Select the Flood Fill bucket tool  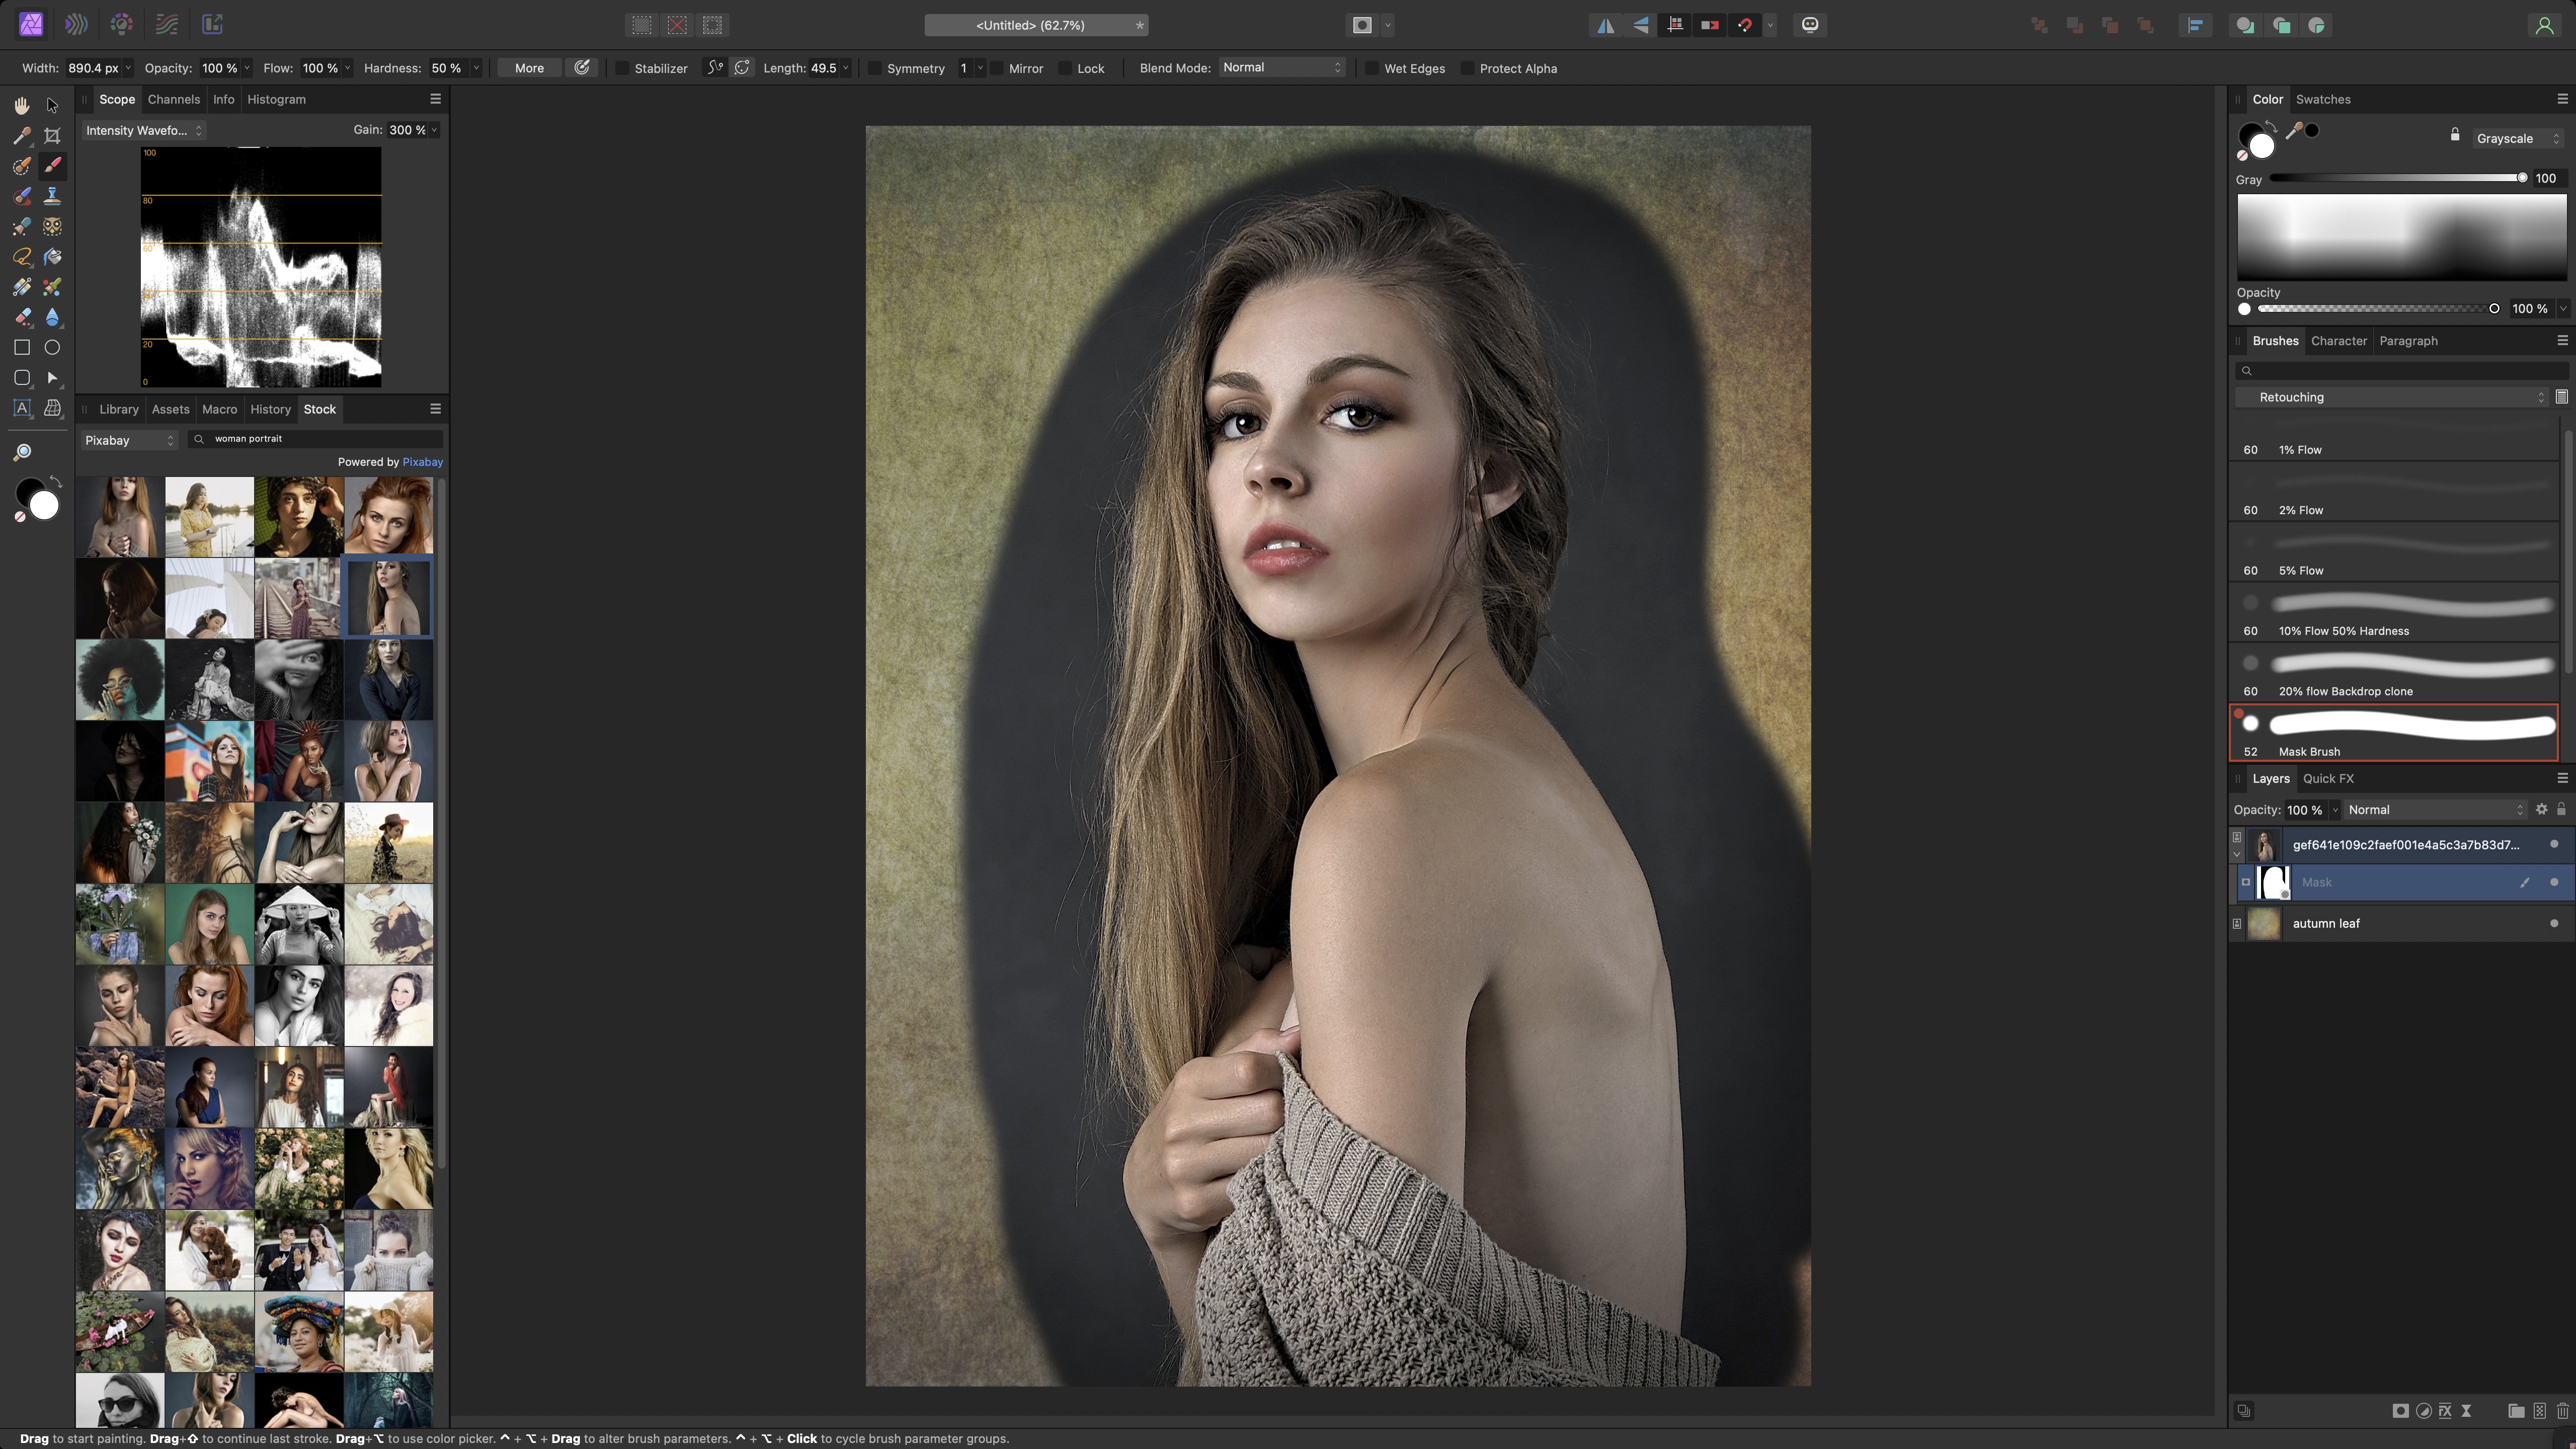(x=52, y=257)
